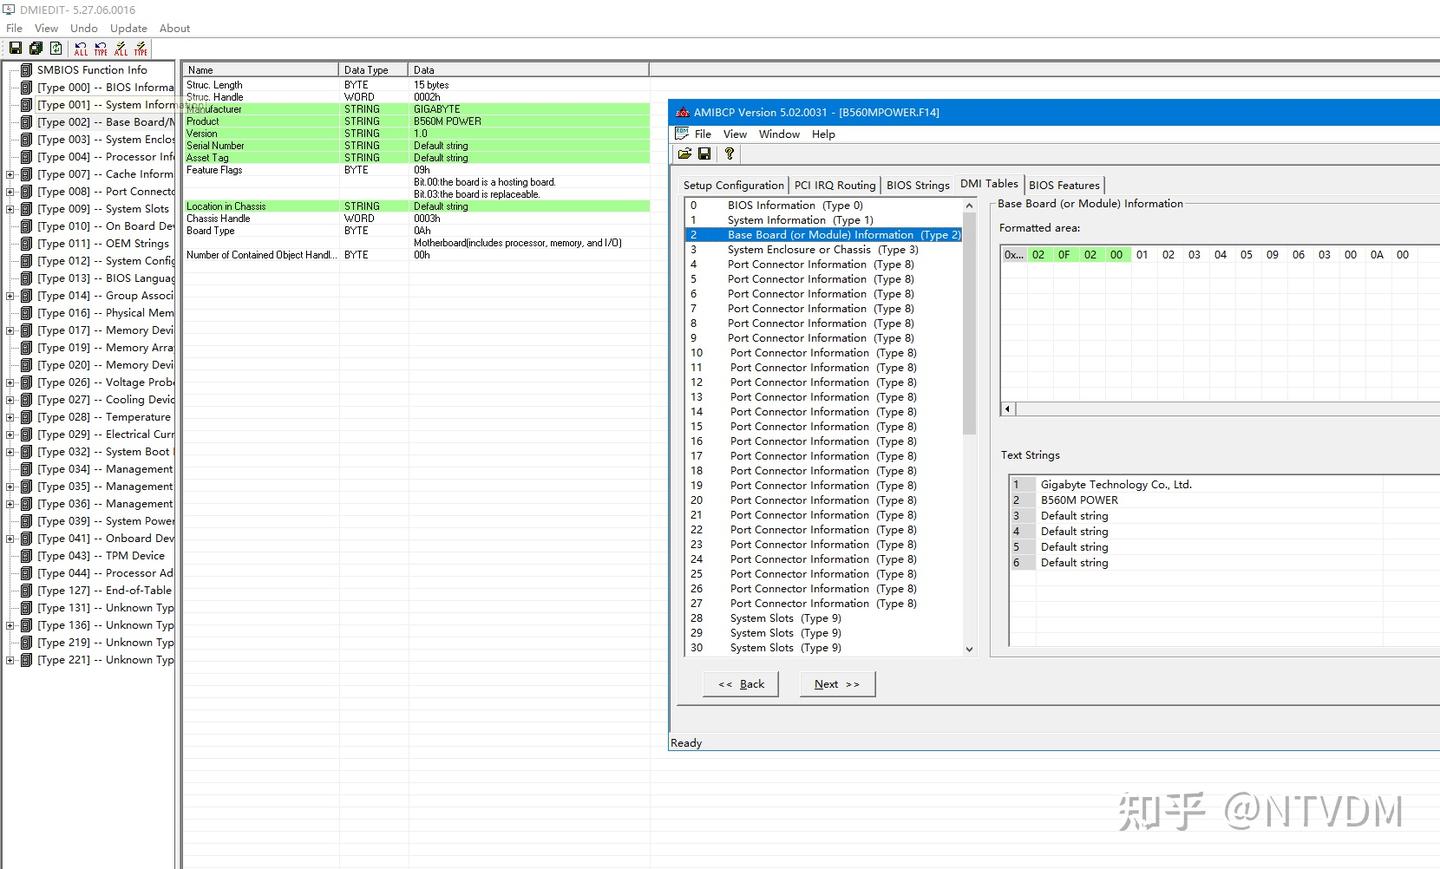This screenshot has height=869, width=1440.
Task: Click the Help question mark icon in AMIBCP
Action: point(729,154)
